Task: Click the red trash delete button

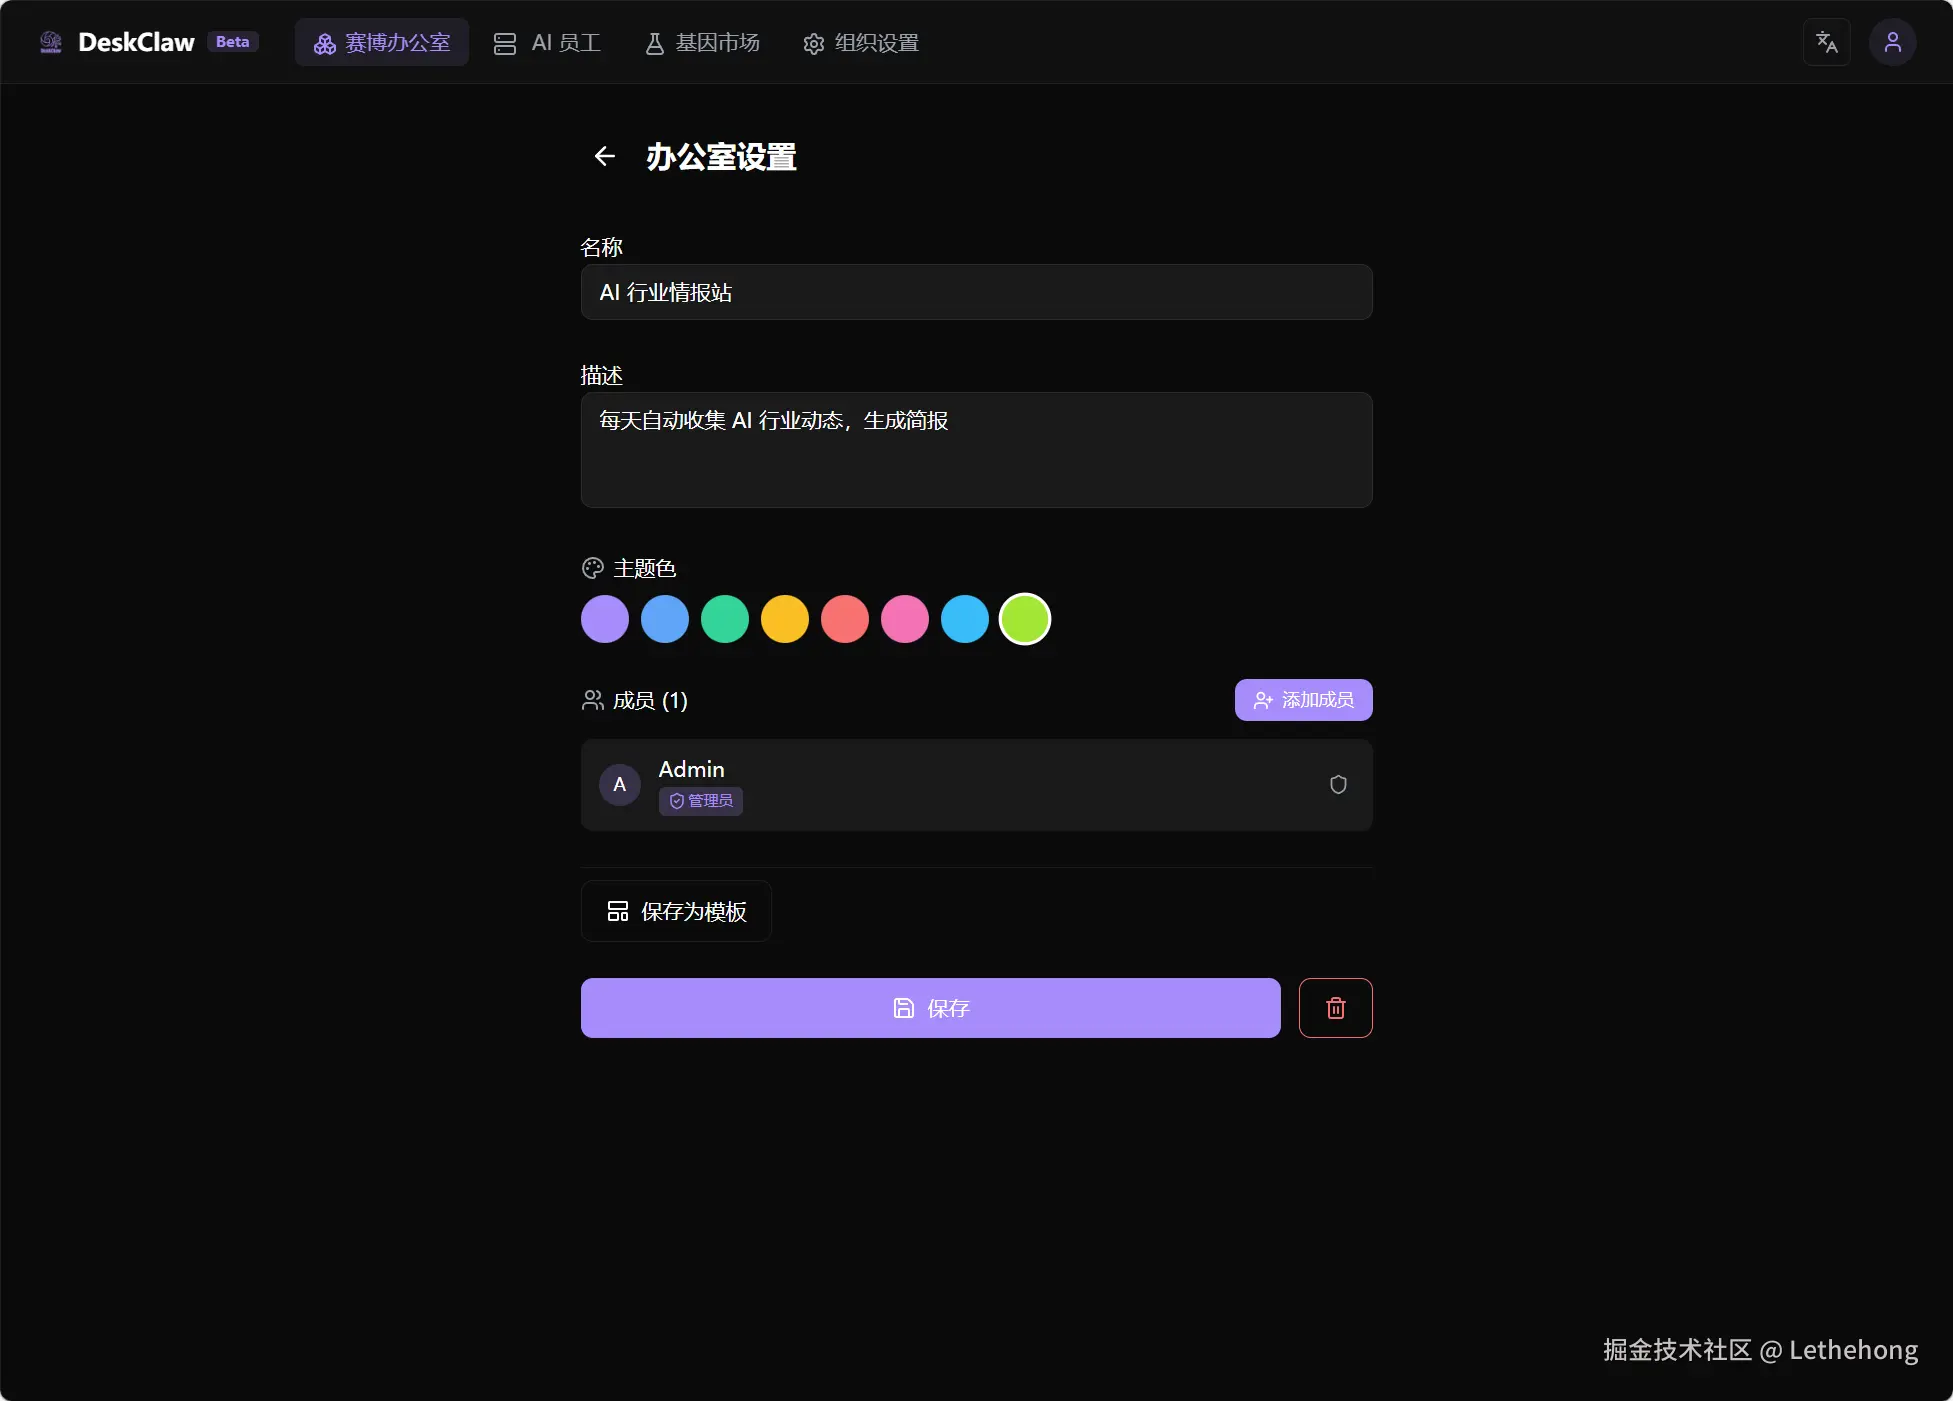Action: click(1335, 1008)
